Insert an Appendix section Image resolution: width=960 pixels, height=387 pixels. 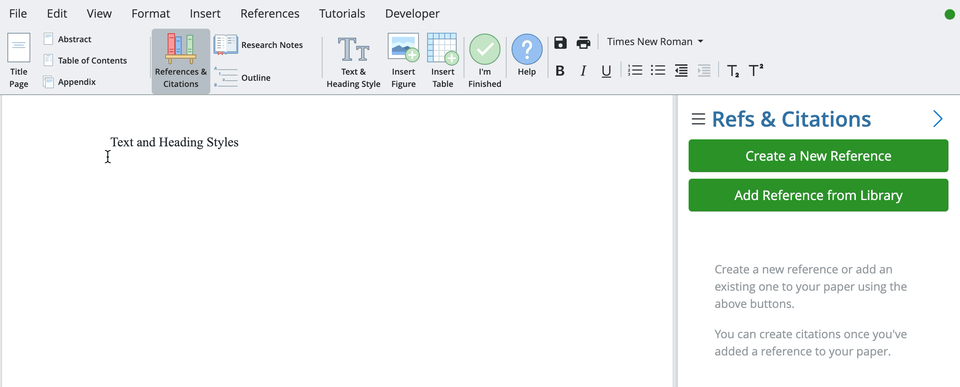69,81
